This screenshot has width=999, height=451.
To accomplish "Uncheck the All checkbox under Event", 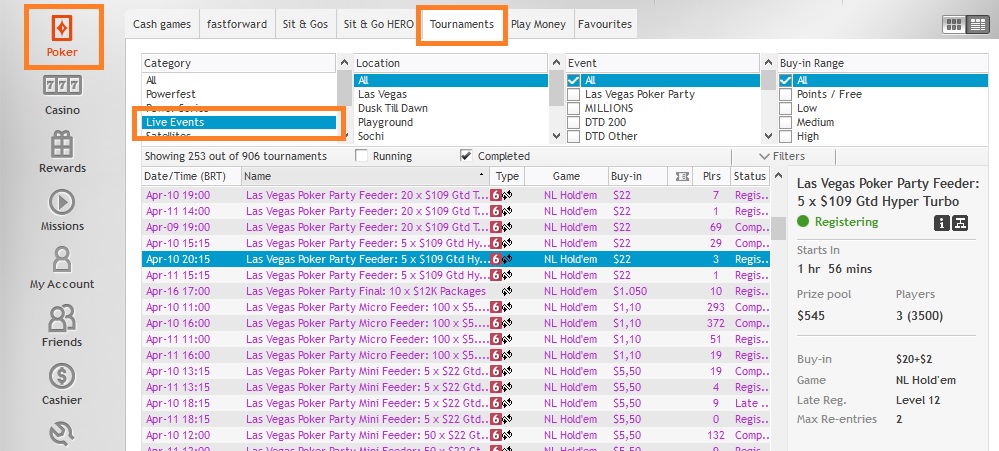I will pyautogui.click(x=573, y=80).
